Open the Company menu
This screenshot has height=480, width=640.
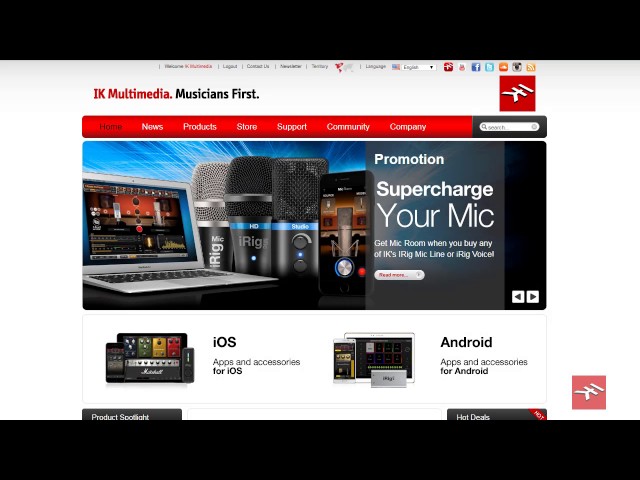click(408, 127)
